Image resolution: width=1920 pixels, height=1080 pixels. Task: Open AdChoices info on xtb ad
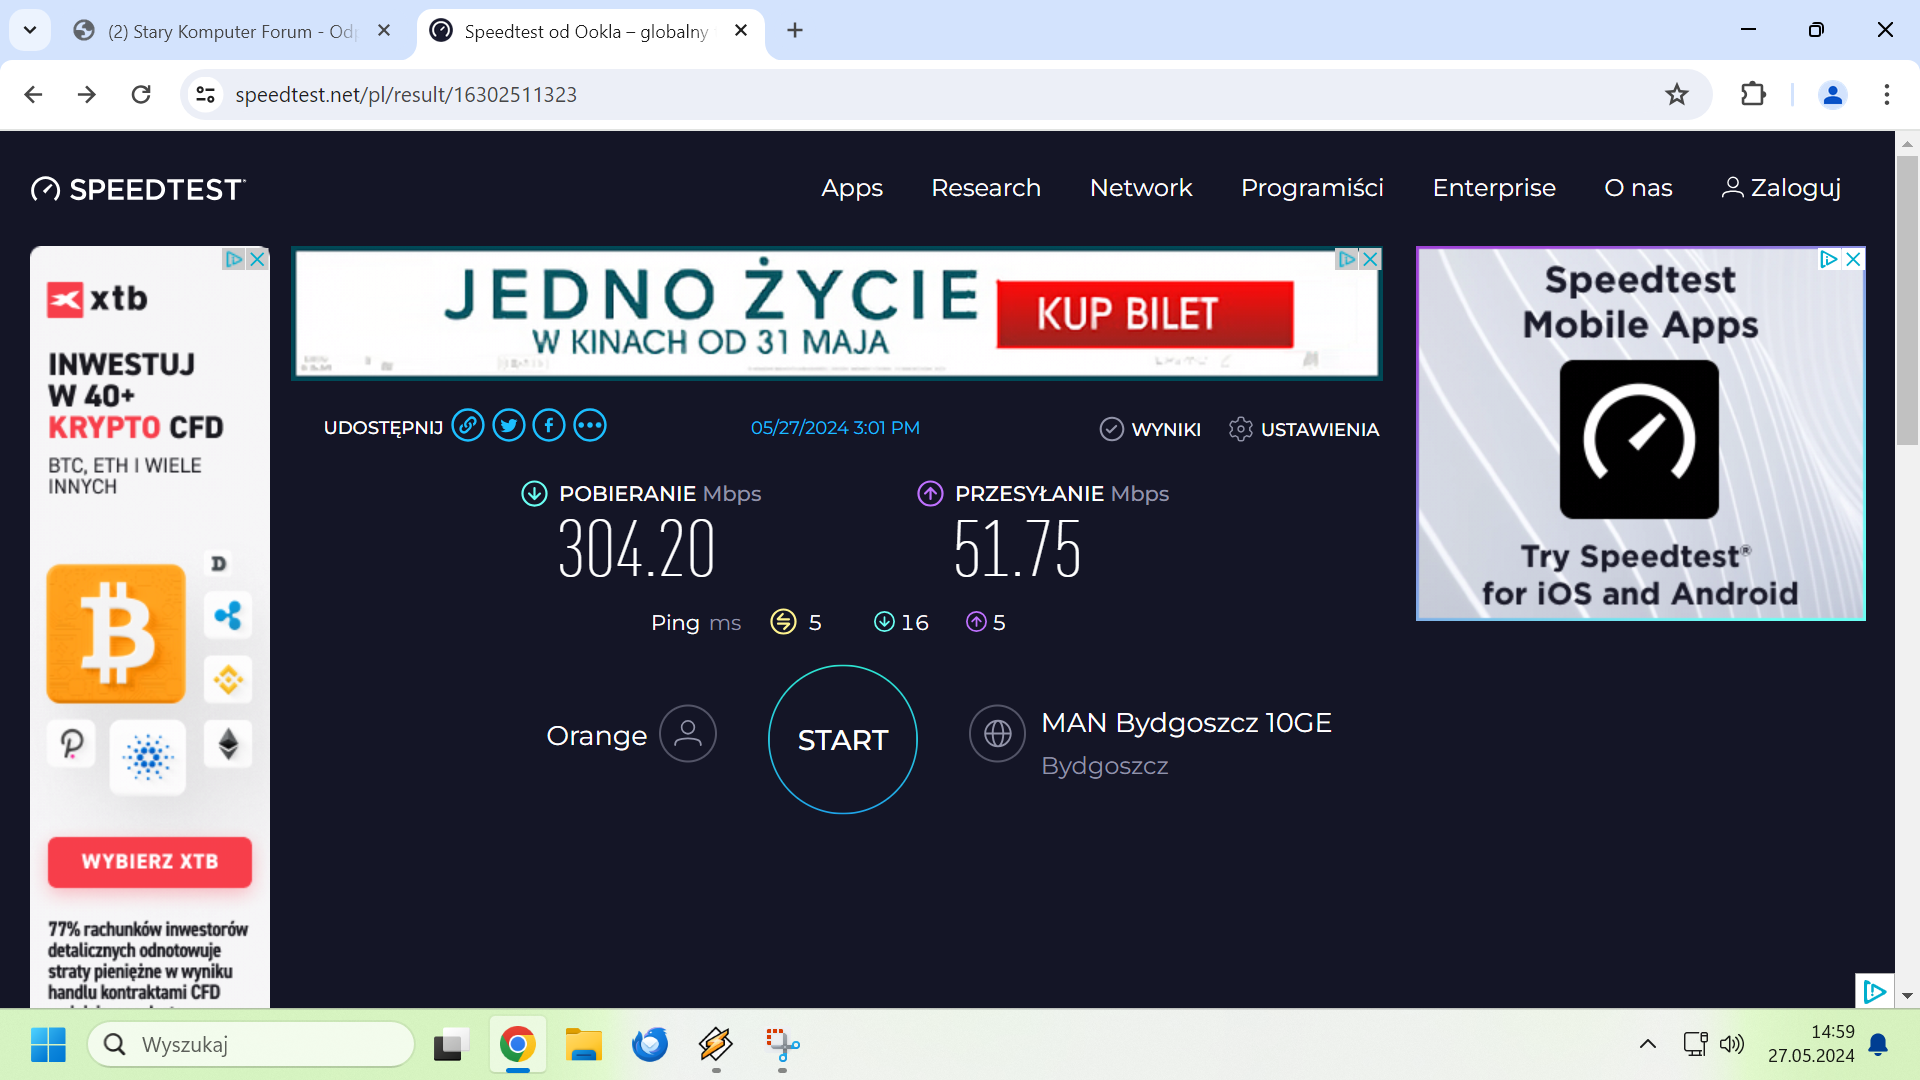point(233,259)
